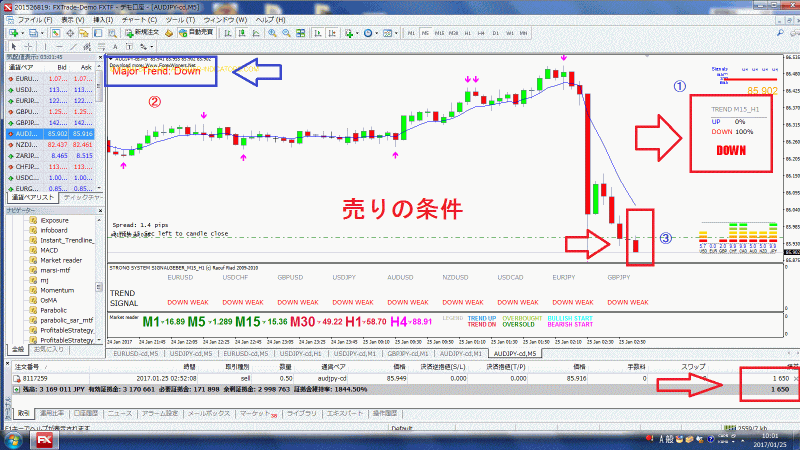
Task: Activate the standard cursor mode
Action: 14,46
